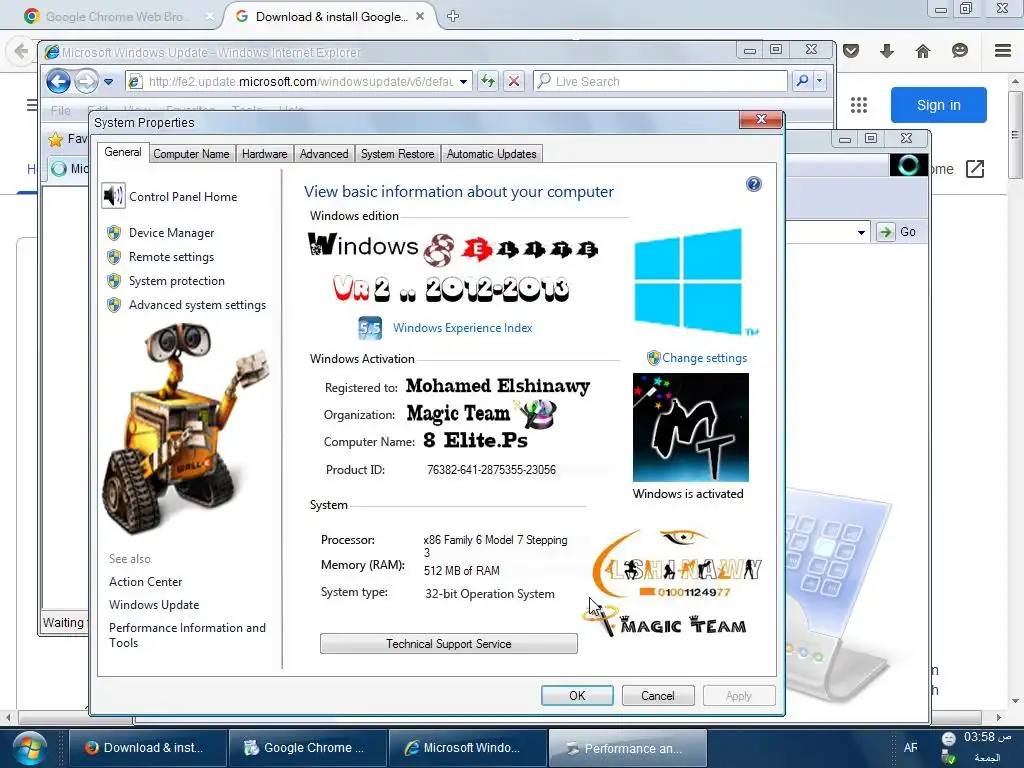Open Favorites star in Internet Explorer

coord(56,139)
